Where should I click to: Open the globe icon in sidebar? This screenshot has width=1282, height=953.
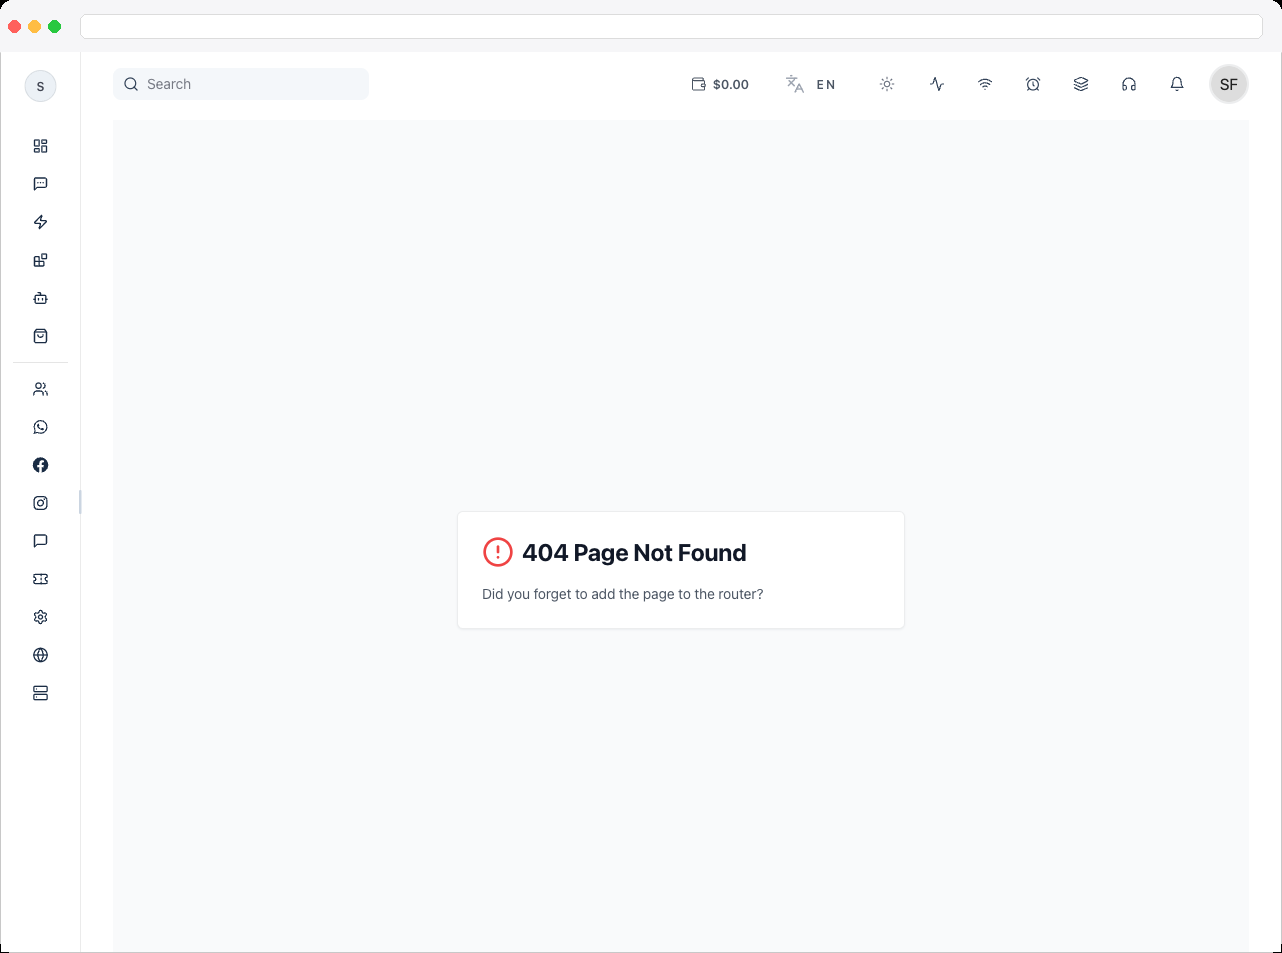point(40,655)
